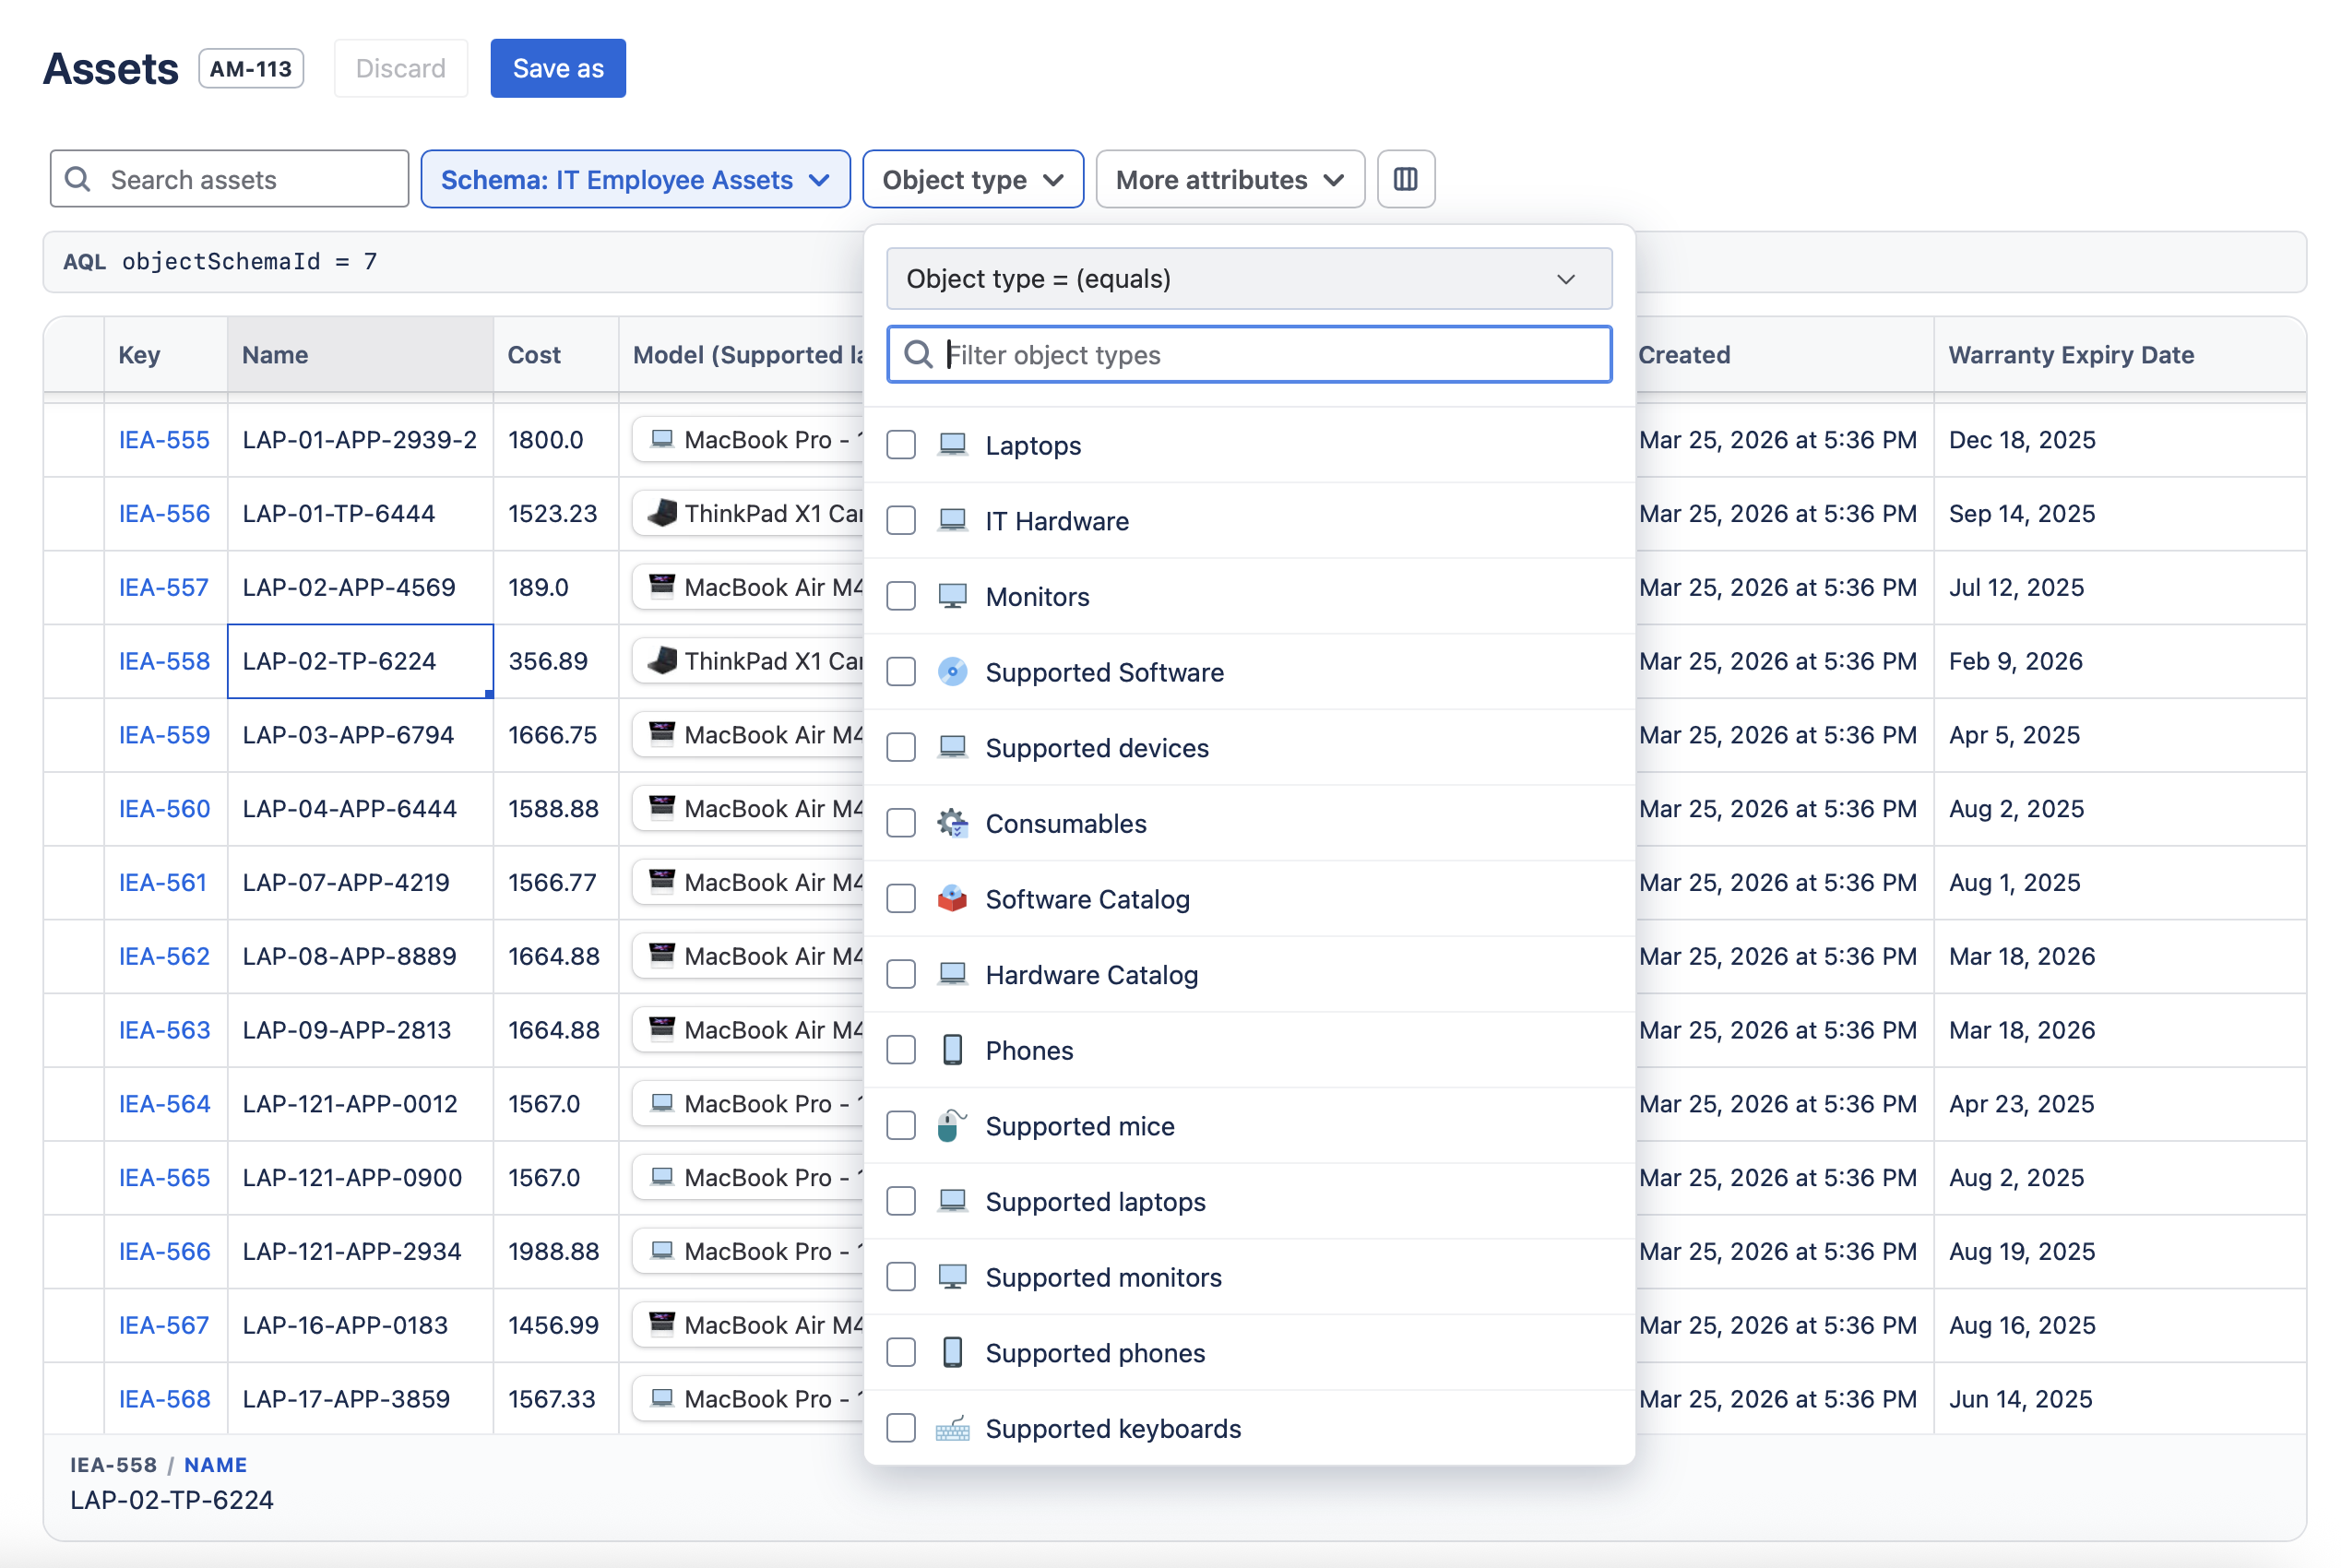This screenshot has width=2341, height=1568.
Task: Click the Supported devices icon
Action: pos(952,747)
